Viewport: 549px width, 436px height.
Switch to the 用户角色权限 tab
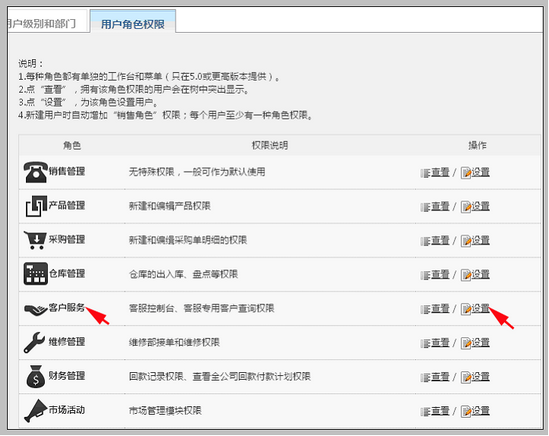pos(133,24)
